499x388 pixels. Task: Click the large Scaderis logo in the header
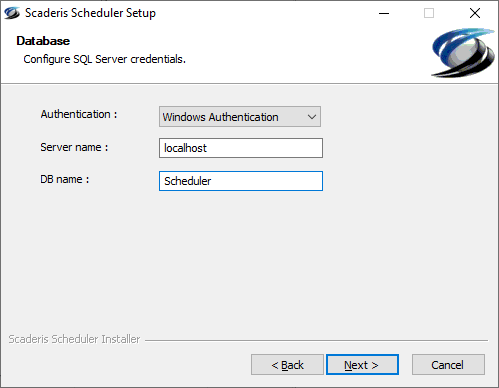pos(463,53)
